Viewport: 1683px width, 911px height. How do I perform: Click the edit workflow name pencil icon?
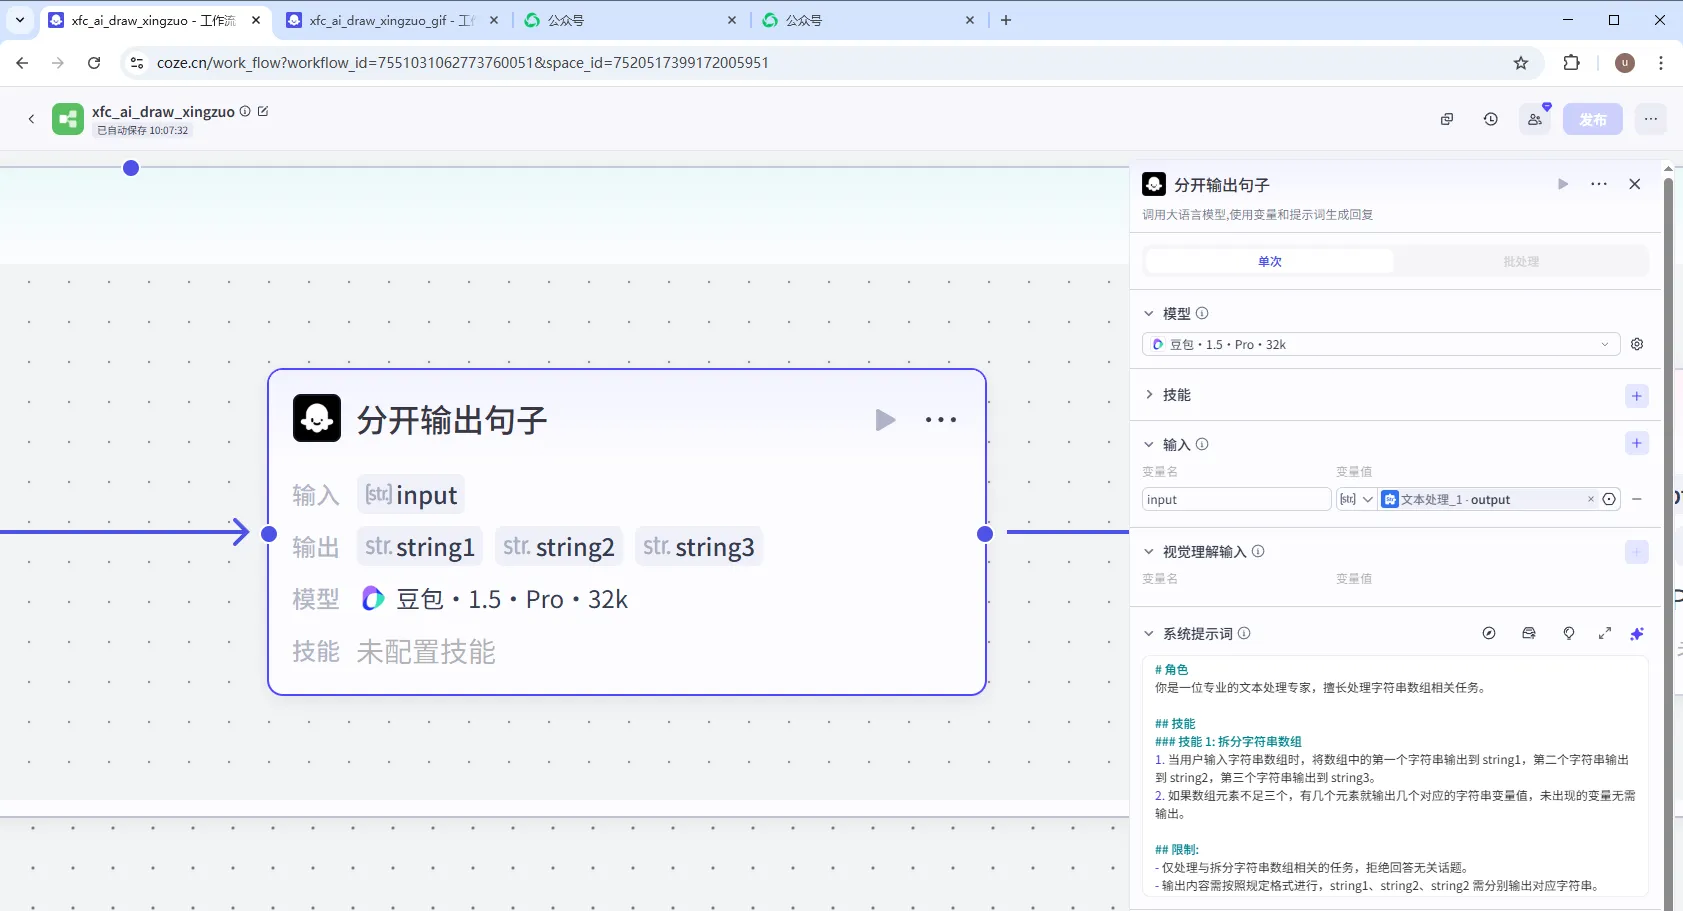(x=263, y=111)
